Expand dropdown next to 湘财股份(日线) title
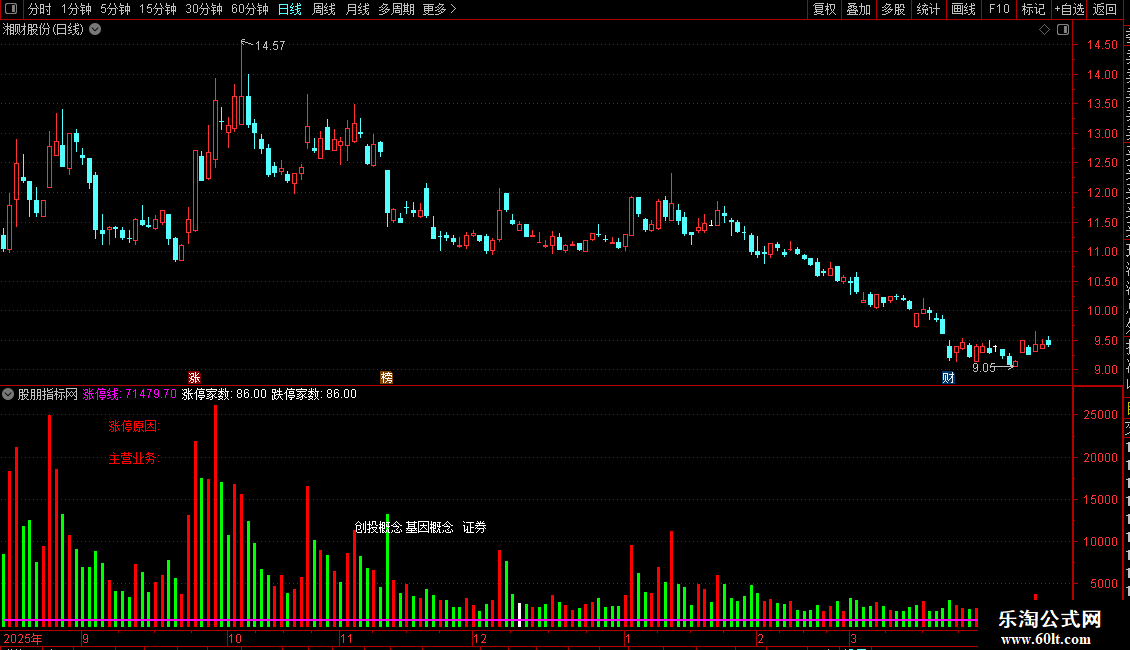 click(x=95, y=30)
